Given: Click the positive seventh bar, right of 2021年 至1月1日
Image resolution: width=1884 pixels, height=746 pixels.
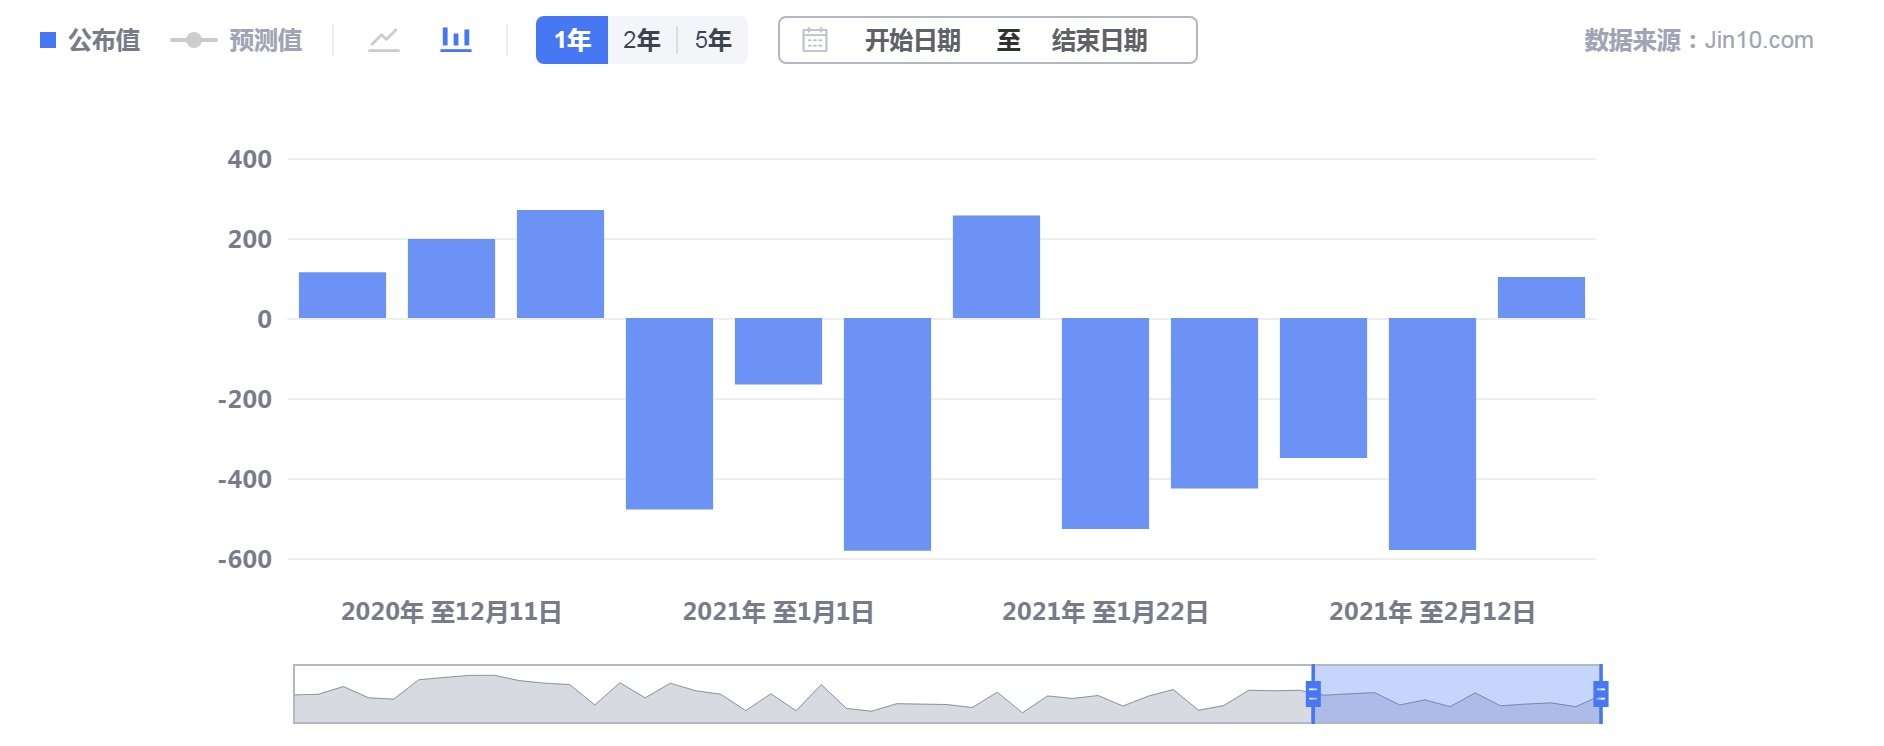Looking at the screenshot, I should (x=996, y=267).
